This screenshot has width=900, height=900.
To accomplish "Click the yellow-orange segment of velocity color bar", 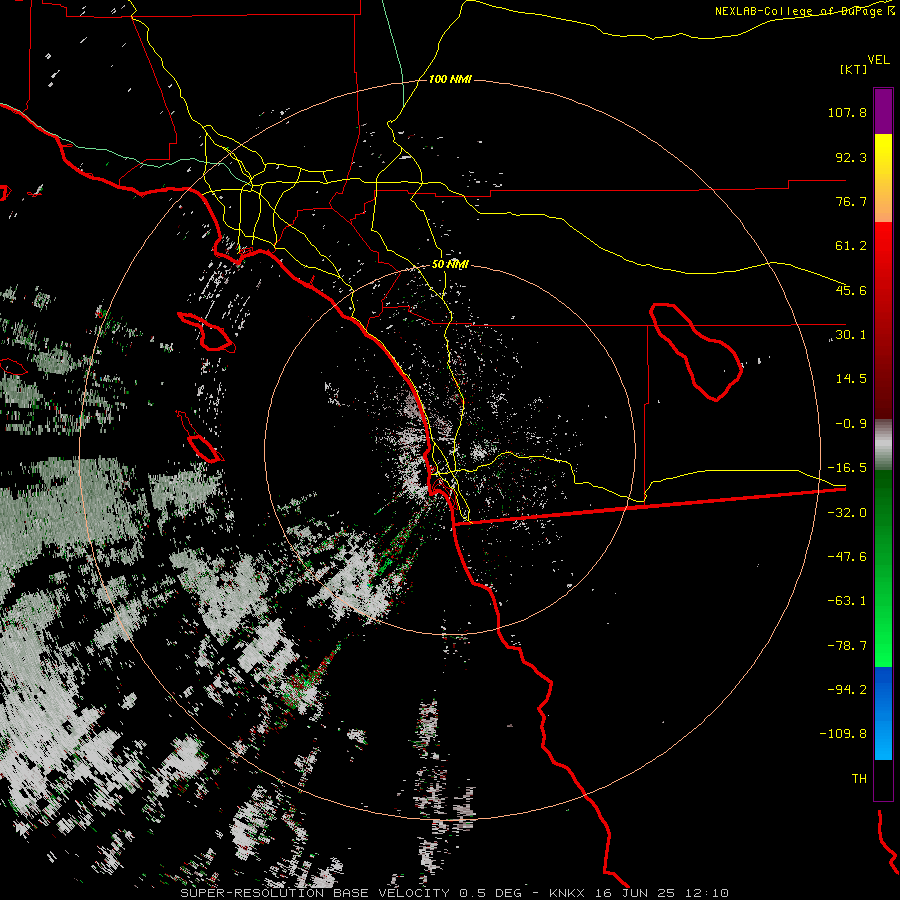I will (x=883, y=178).
